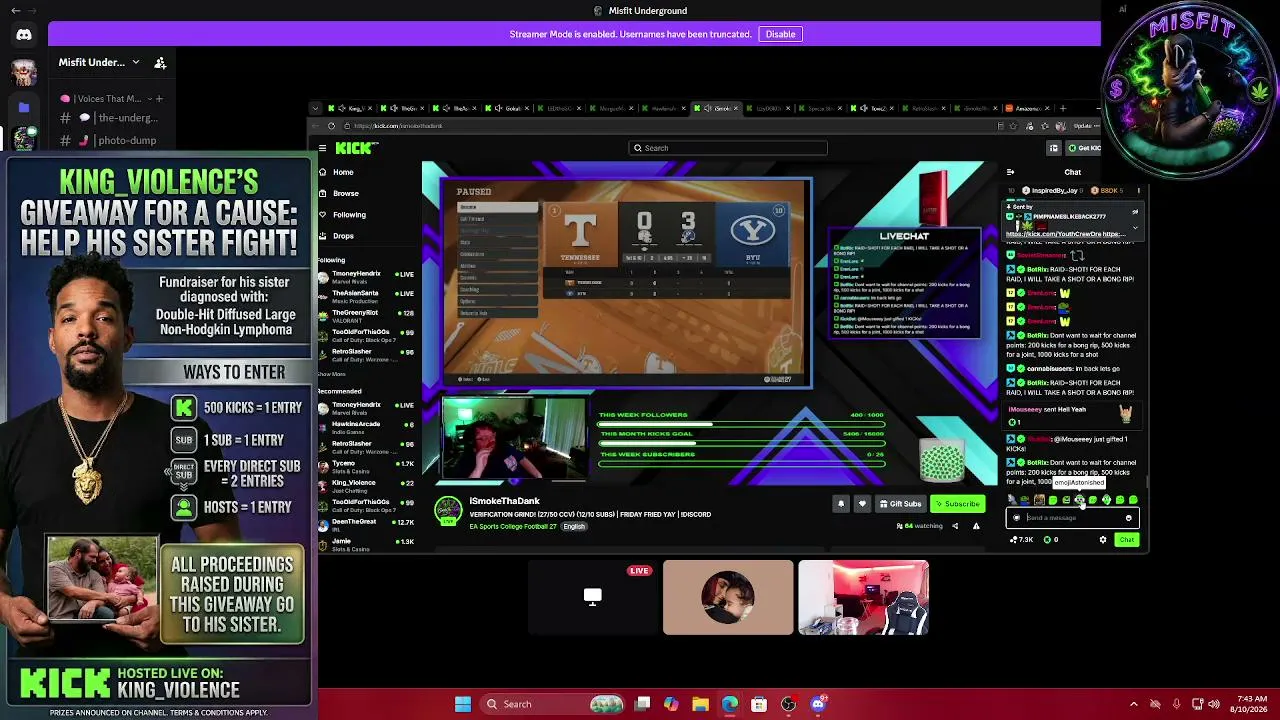This screenshot has width=1280, height=720.
Task: Click the Gift Subs button
Action: [x=900, y=504]
